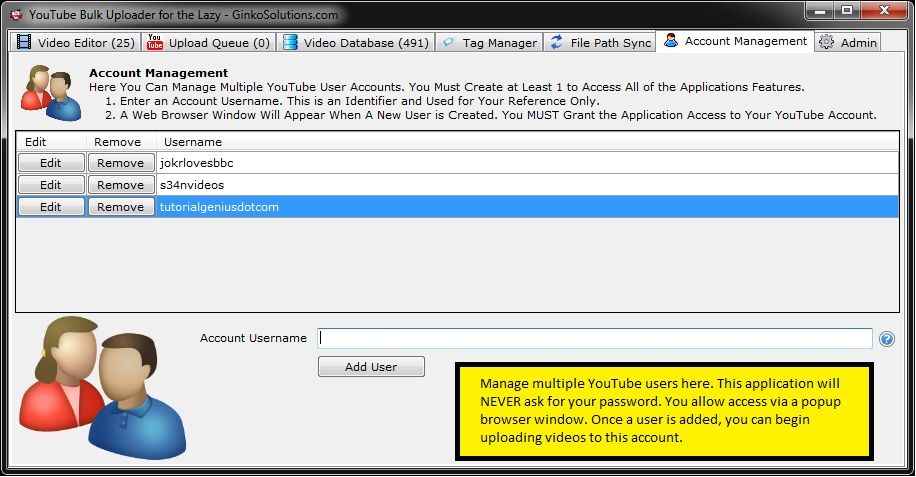Edit the tutorialgeniusdotcom account
This screenshot has height=477, width=916.
[x=51, y=207]
